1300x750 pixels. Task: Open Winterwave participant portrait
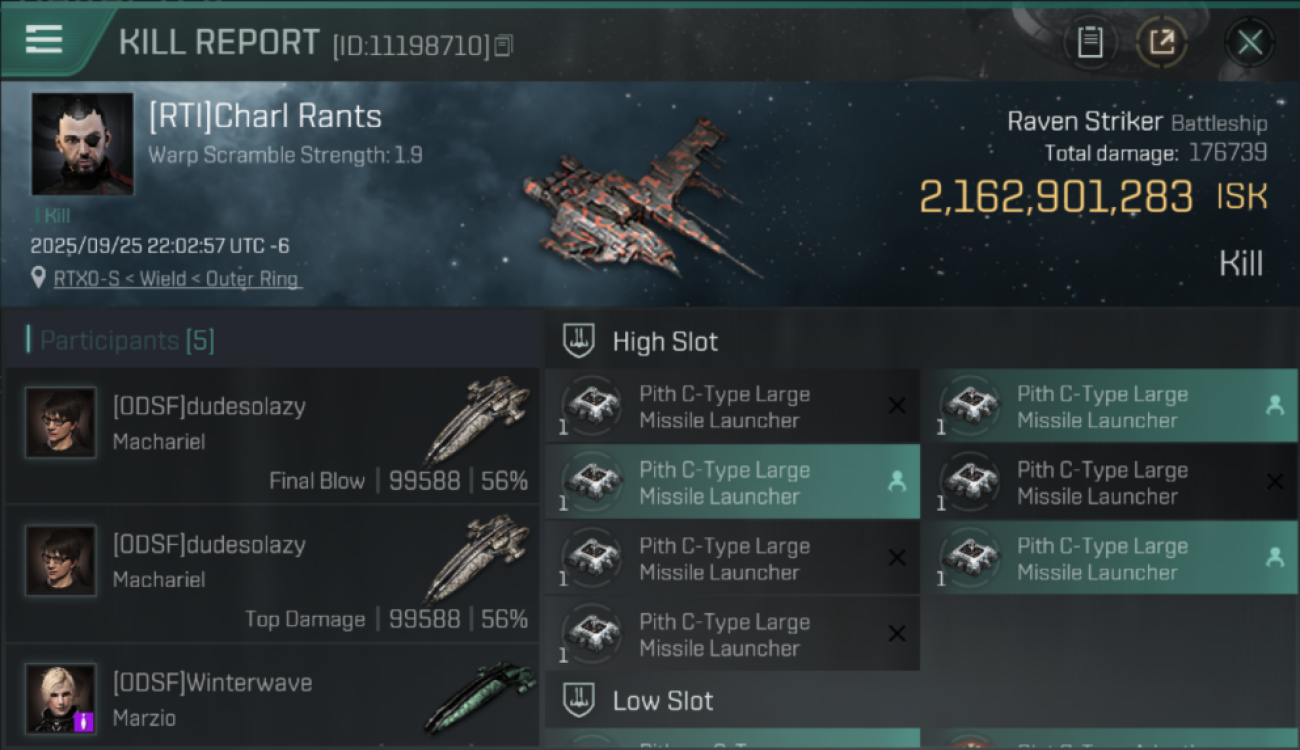point(61,698)
